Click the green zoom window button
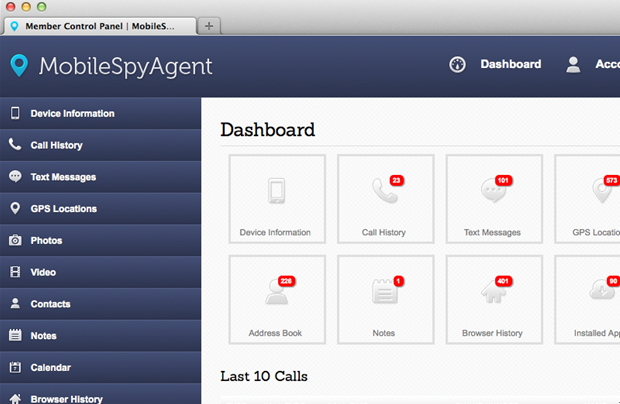Viewport: 620px width, 404px height. (42, 6)
